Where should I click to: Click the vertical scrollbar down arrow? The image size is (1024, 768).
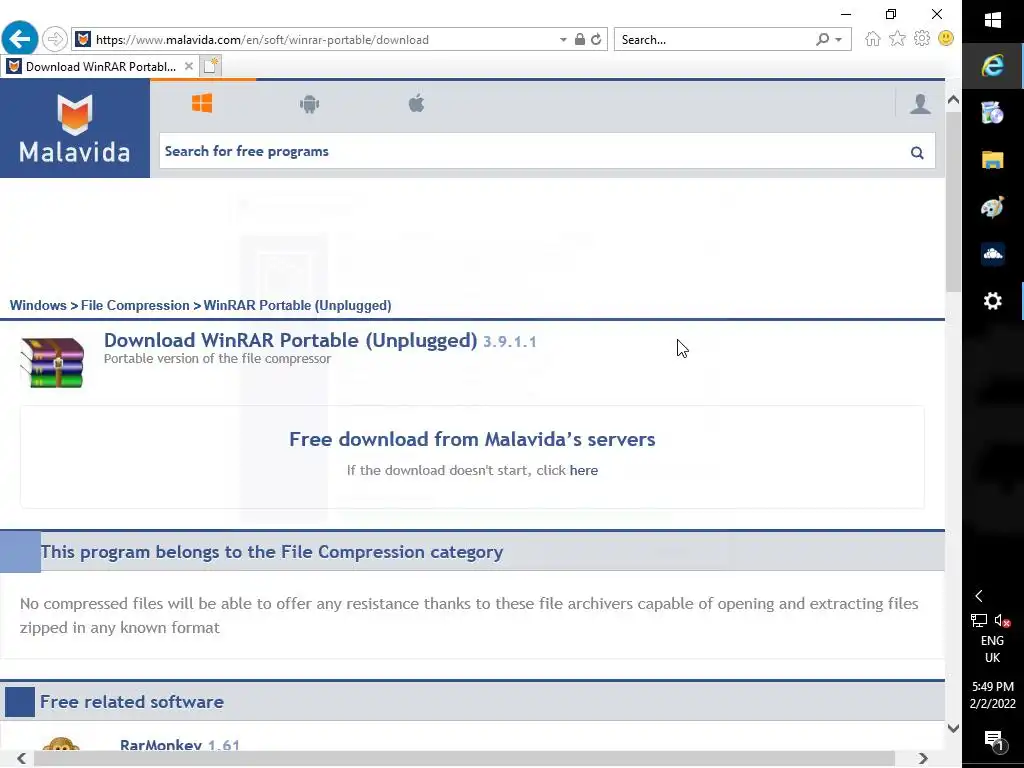953,728
